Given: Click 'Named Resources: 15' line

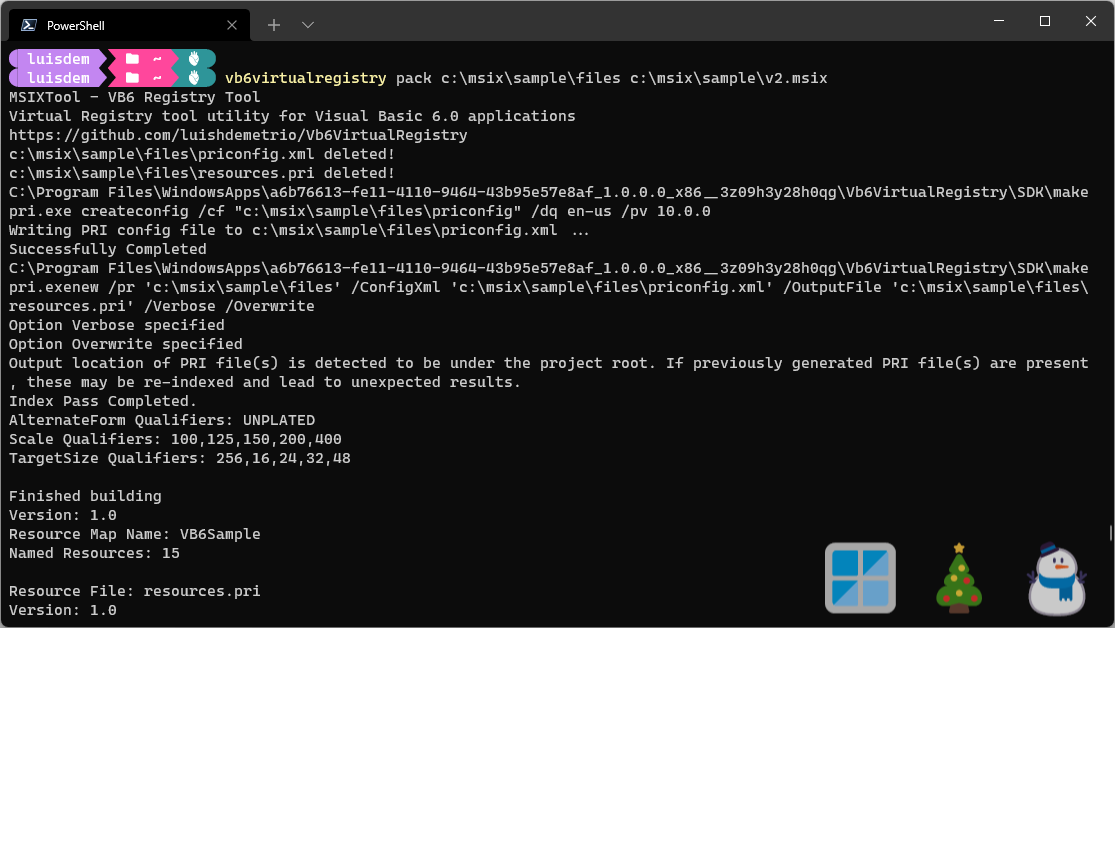Looking at the screenshot, I should click(x=95, y=554).
